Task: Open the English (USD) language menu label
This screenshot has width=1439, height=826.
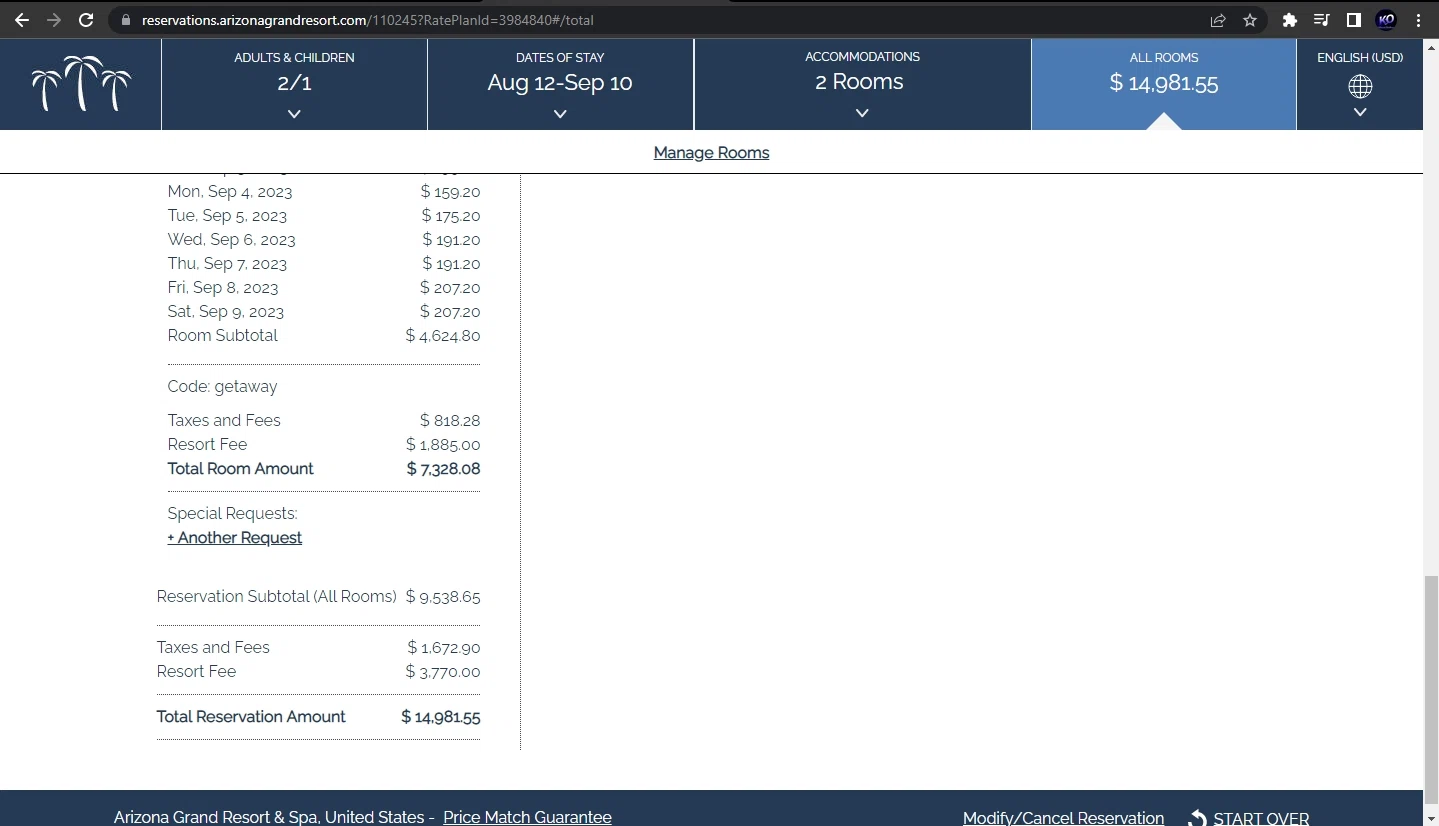Action: click(x=1360, y=58)
